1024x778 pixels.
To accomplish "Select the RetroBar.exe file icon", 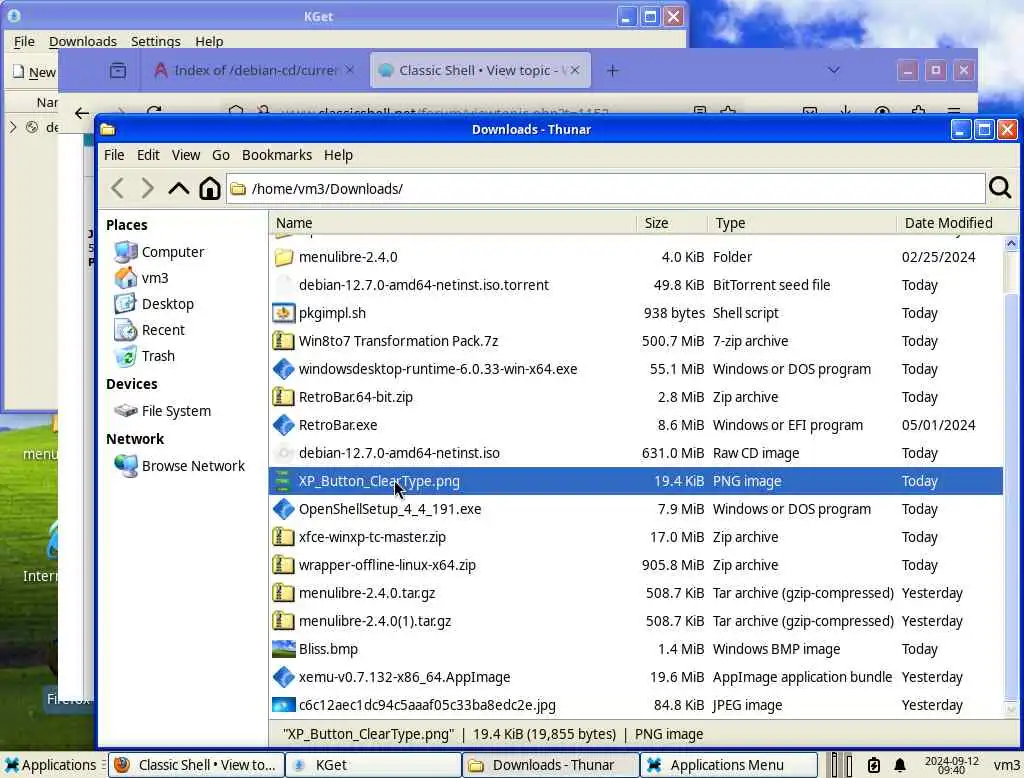I will coord(283,425).
